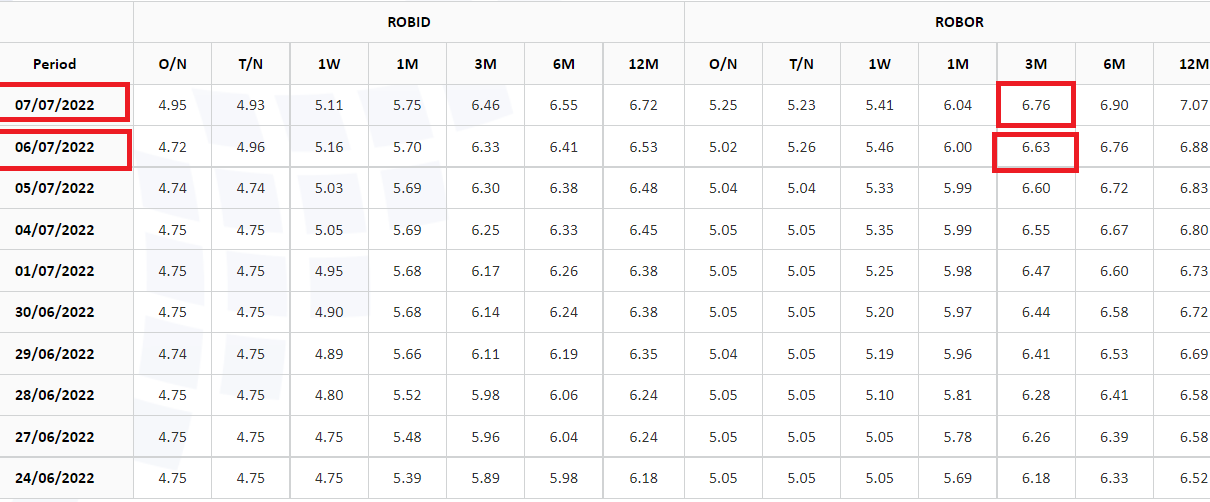The height and width of the screenshot is (502, 1210).
Task: Click ROBOR 12M value 7.07
Action: click(1193, 104)
